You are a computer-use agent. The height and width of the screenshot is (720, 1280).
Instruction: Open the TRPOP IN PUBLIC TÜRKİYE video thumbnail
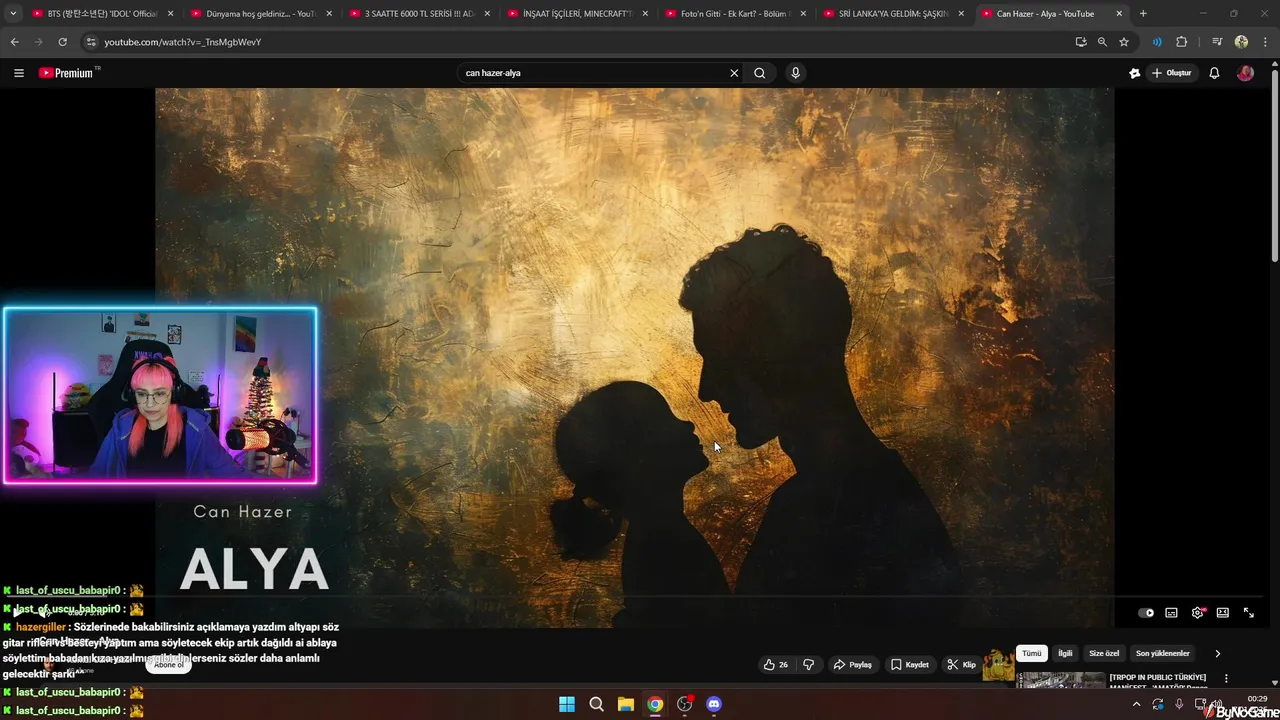(1060, 680)
